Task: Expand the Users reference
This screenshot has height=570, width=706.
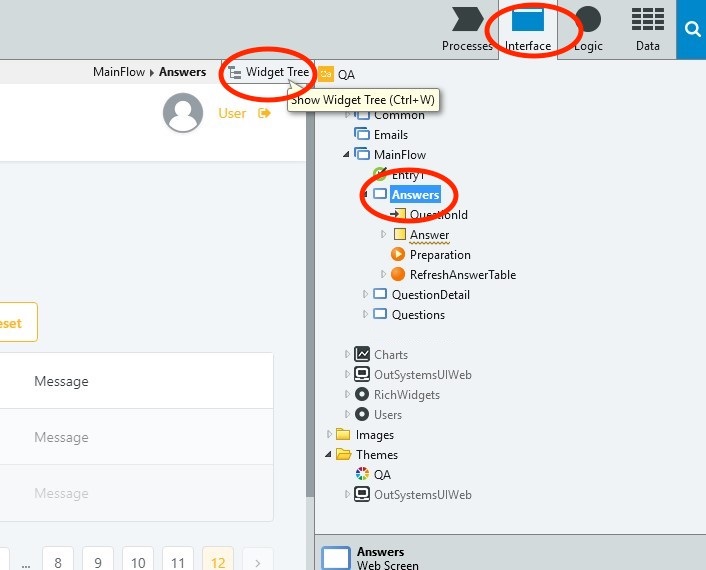Action: 347,414
